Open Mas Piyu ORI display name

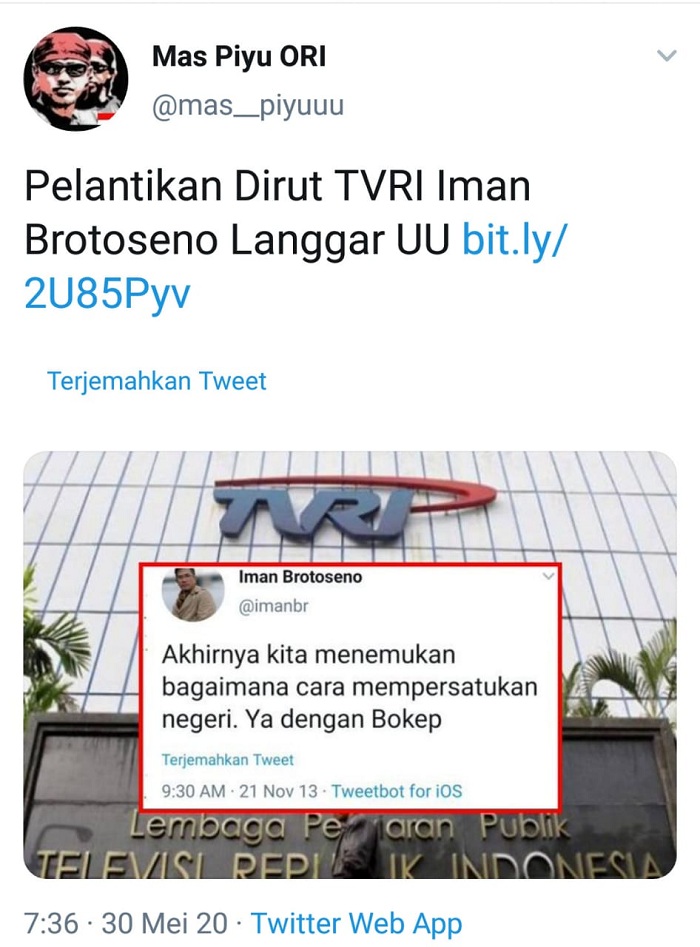point(239,57)
